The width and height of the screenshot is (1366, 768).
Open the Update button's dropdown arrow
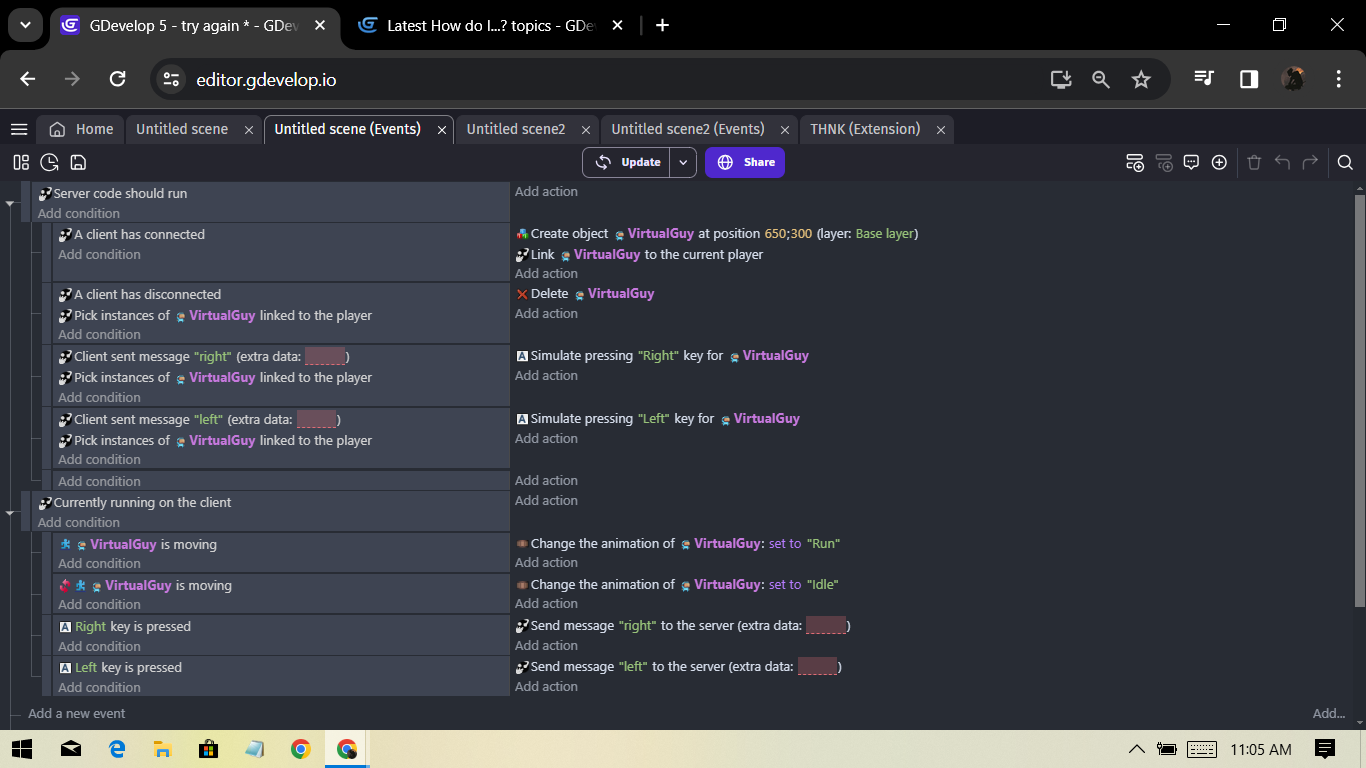pyautogui.click(x=682, y=161)
